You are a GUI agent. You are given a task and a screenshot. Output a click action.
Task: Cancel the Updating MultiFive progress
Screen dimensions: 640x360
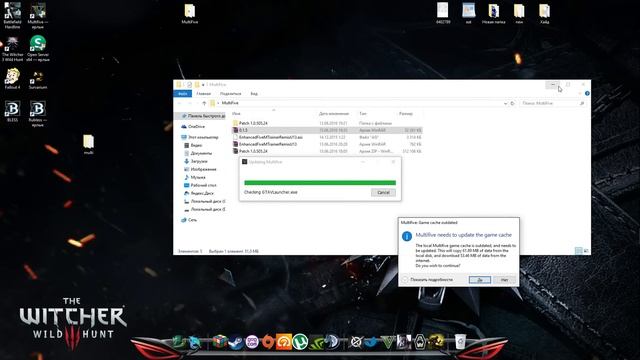point(383,192)
